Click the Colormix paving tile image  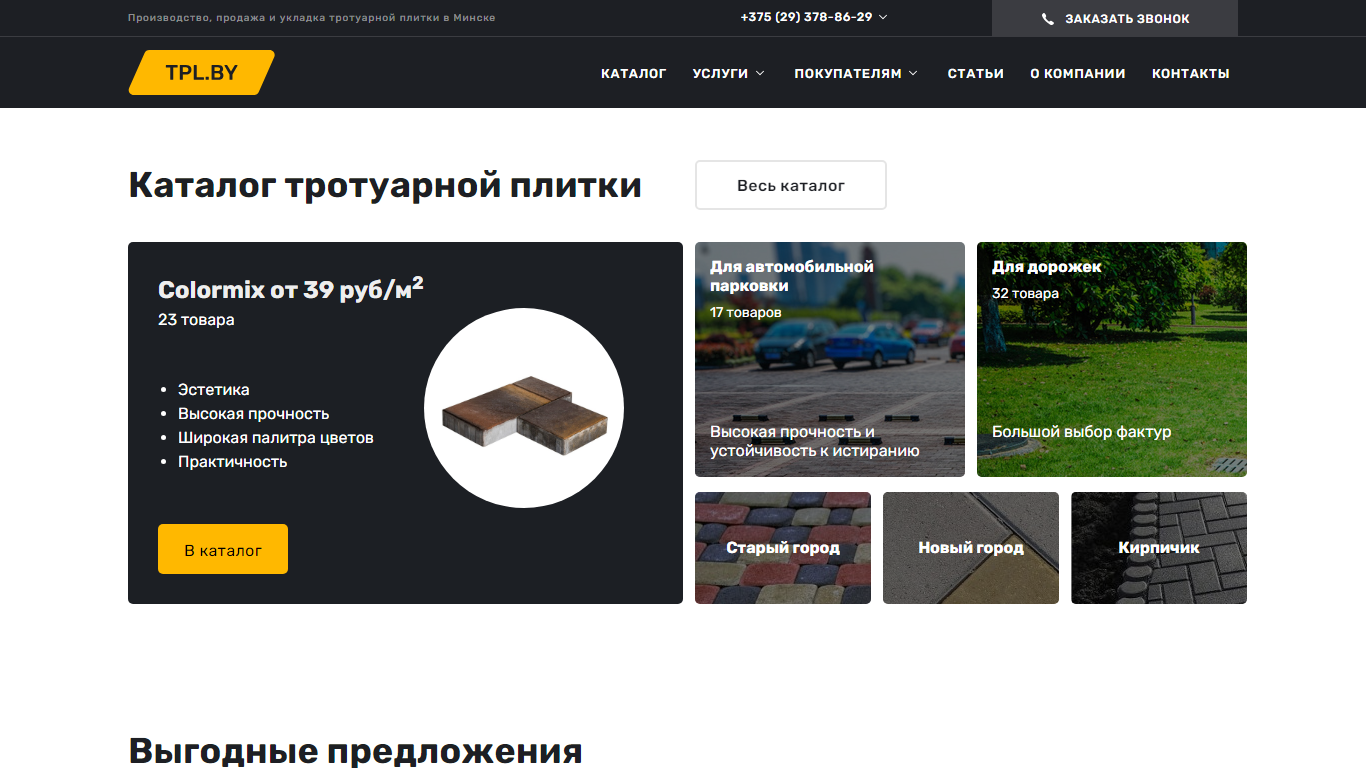click(524, 408)
